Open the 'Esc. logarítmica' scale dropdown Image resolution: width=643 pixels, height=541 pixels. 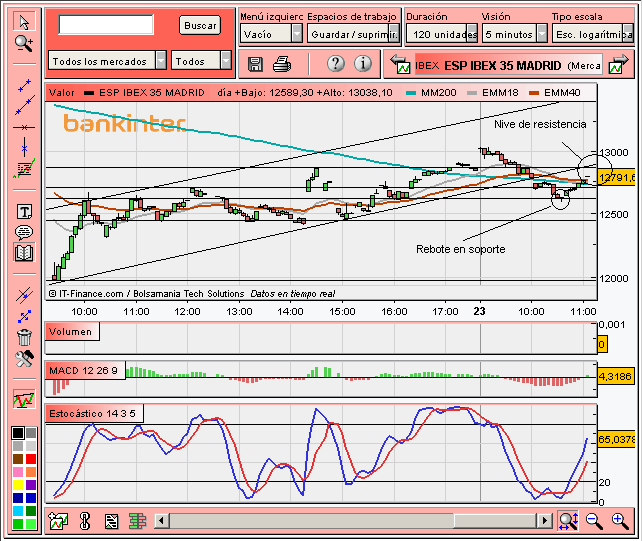tap(593, 34)
